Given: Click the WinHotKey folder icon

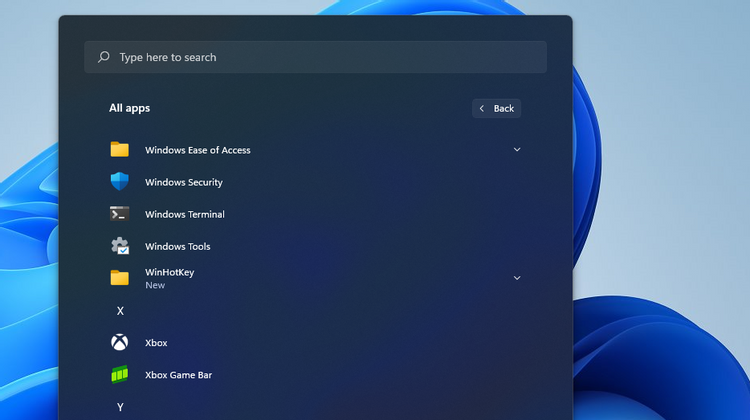Looking at the screenshot, I should (x=120, y=278).
